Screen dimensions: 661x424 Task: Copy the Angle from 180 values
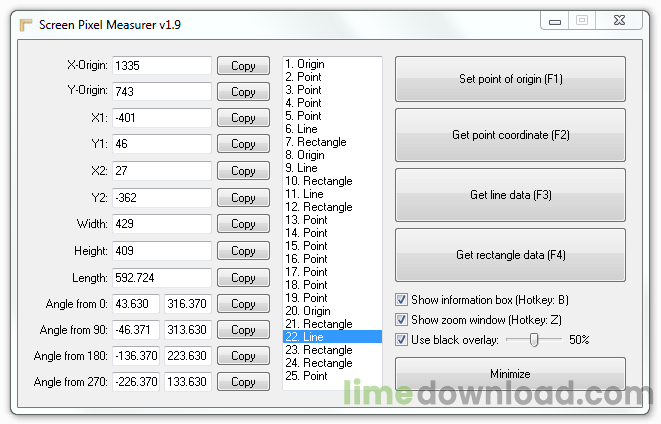243,356
